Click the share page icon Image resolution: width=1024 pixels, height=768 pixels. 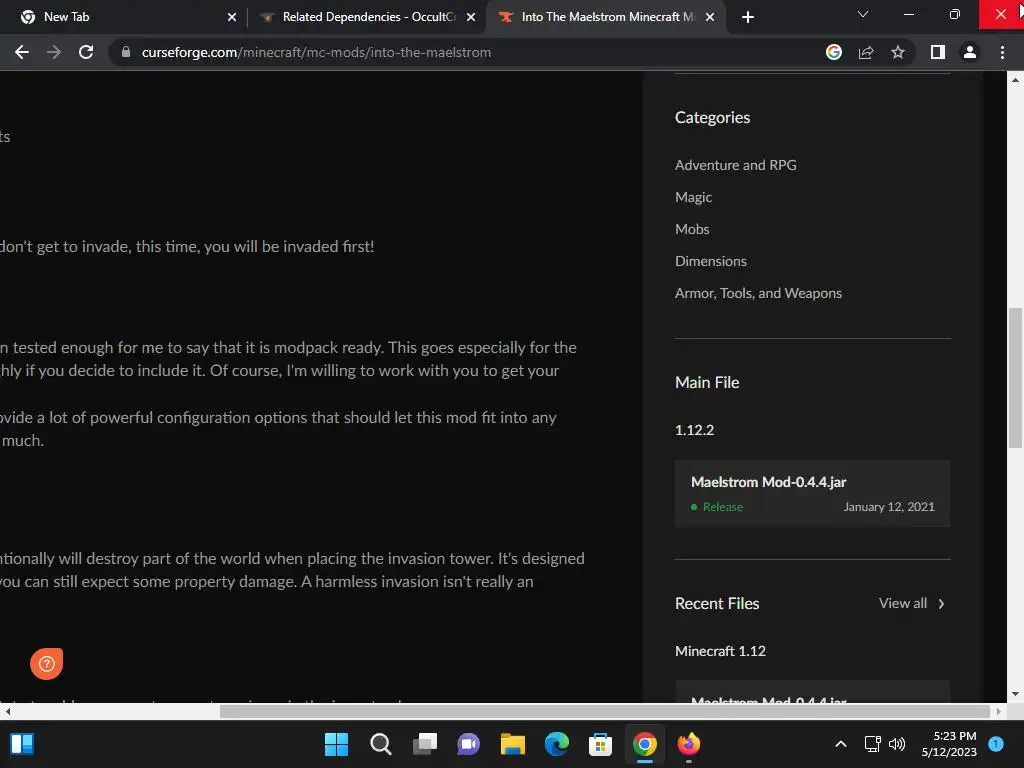(x=866, y=52)
